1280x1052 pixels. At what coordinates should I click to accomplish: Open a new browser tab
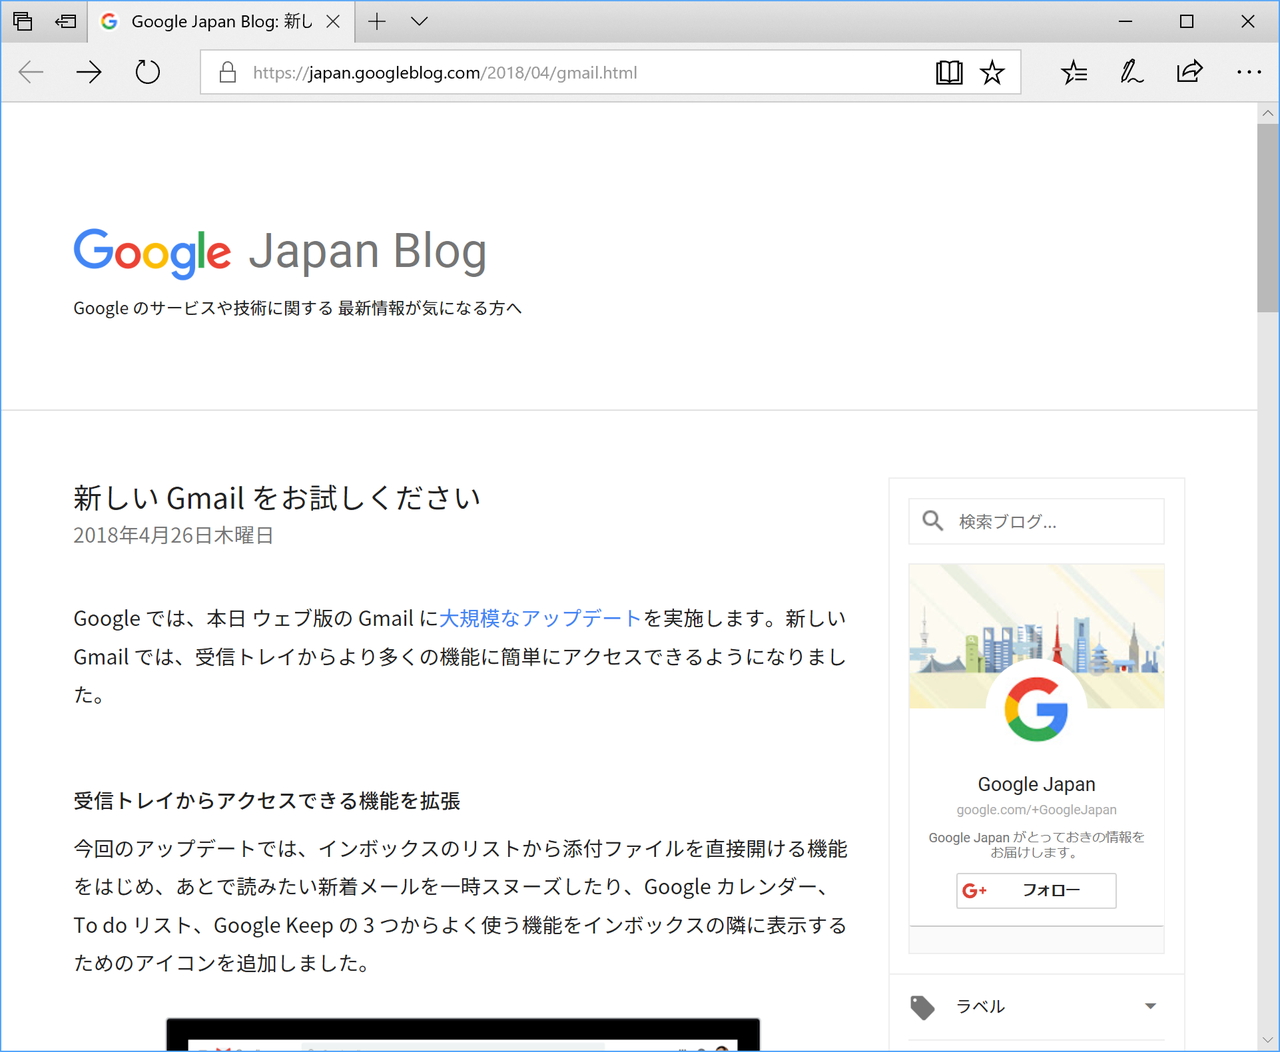[x=377, y=21]
